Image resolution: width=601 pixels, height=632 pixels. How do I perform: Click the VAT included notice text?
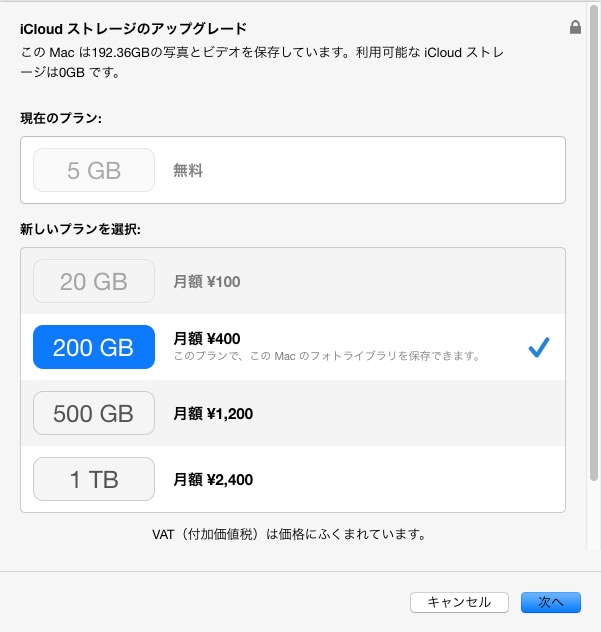click(x=289, y=534)
